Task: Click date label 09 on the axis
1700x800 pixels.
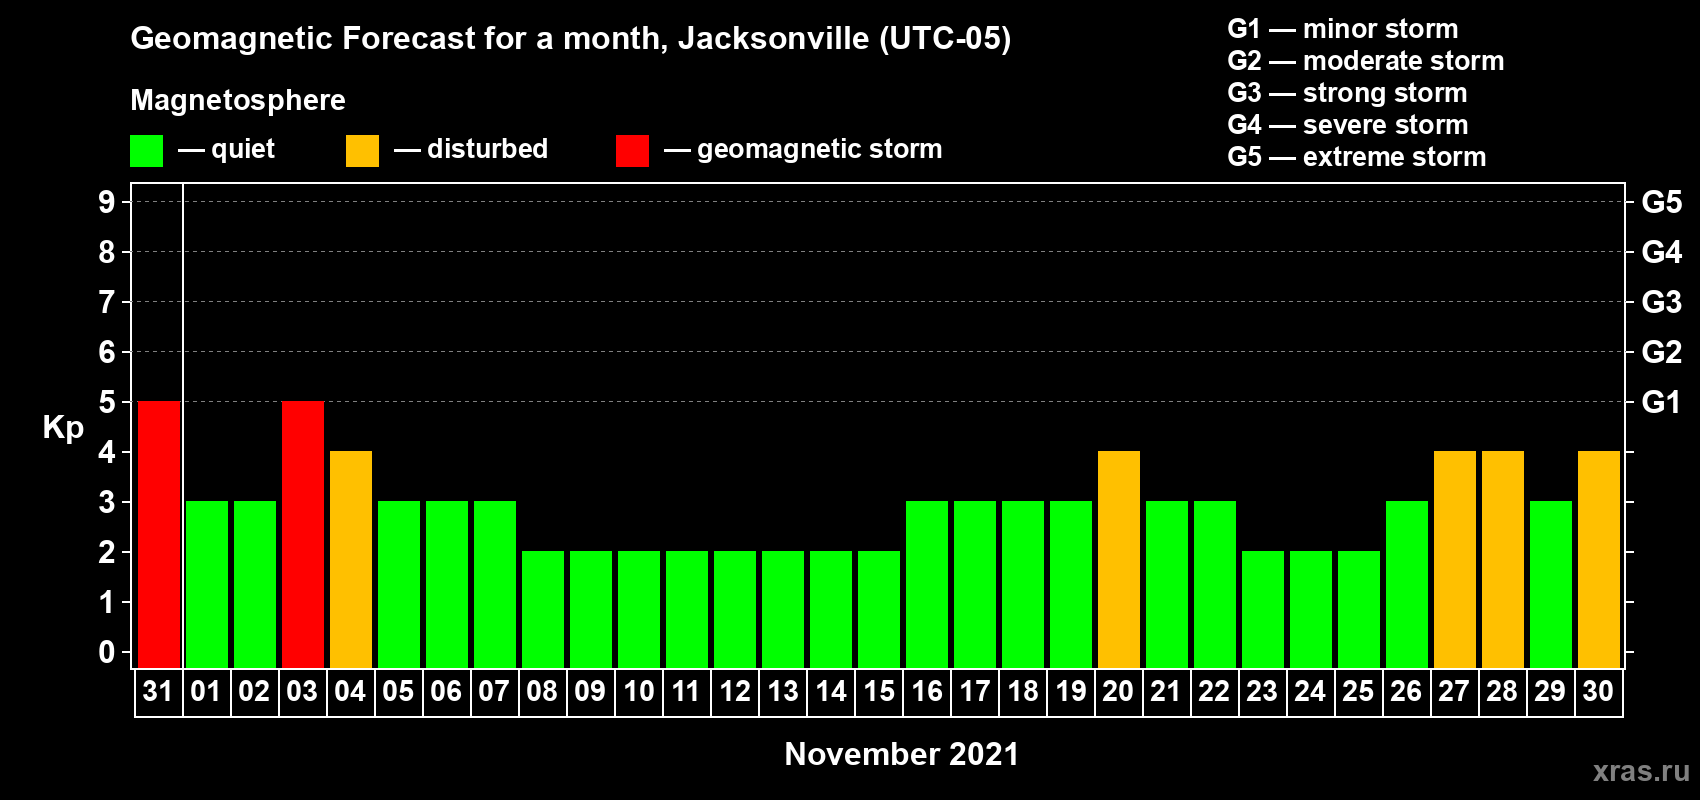Action: tap(590, 691)
